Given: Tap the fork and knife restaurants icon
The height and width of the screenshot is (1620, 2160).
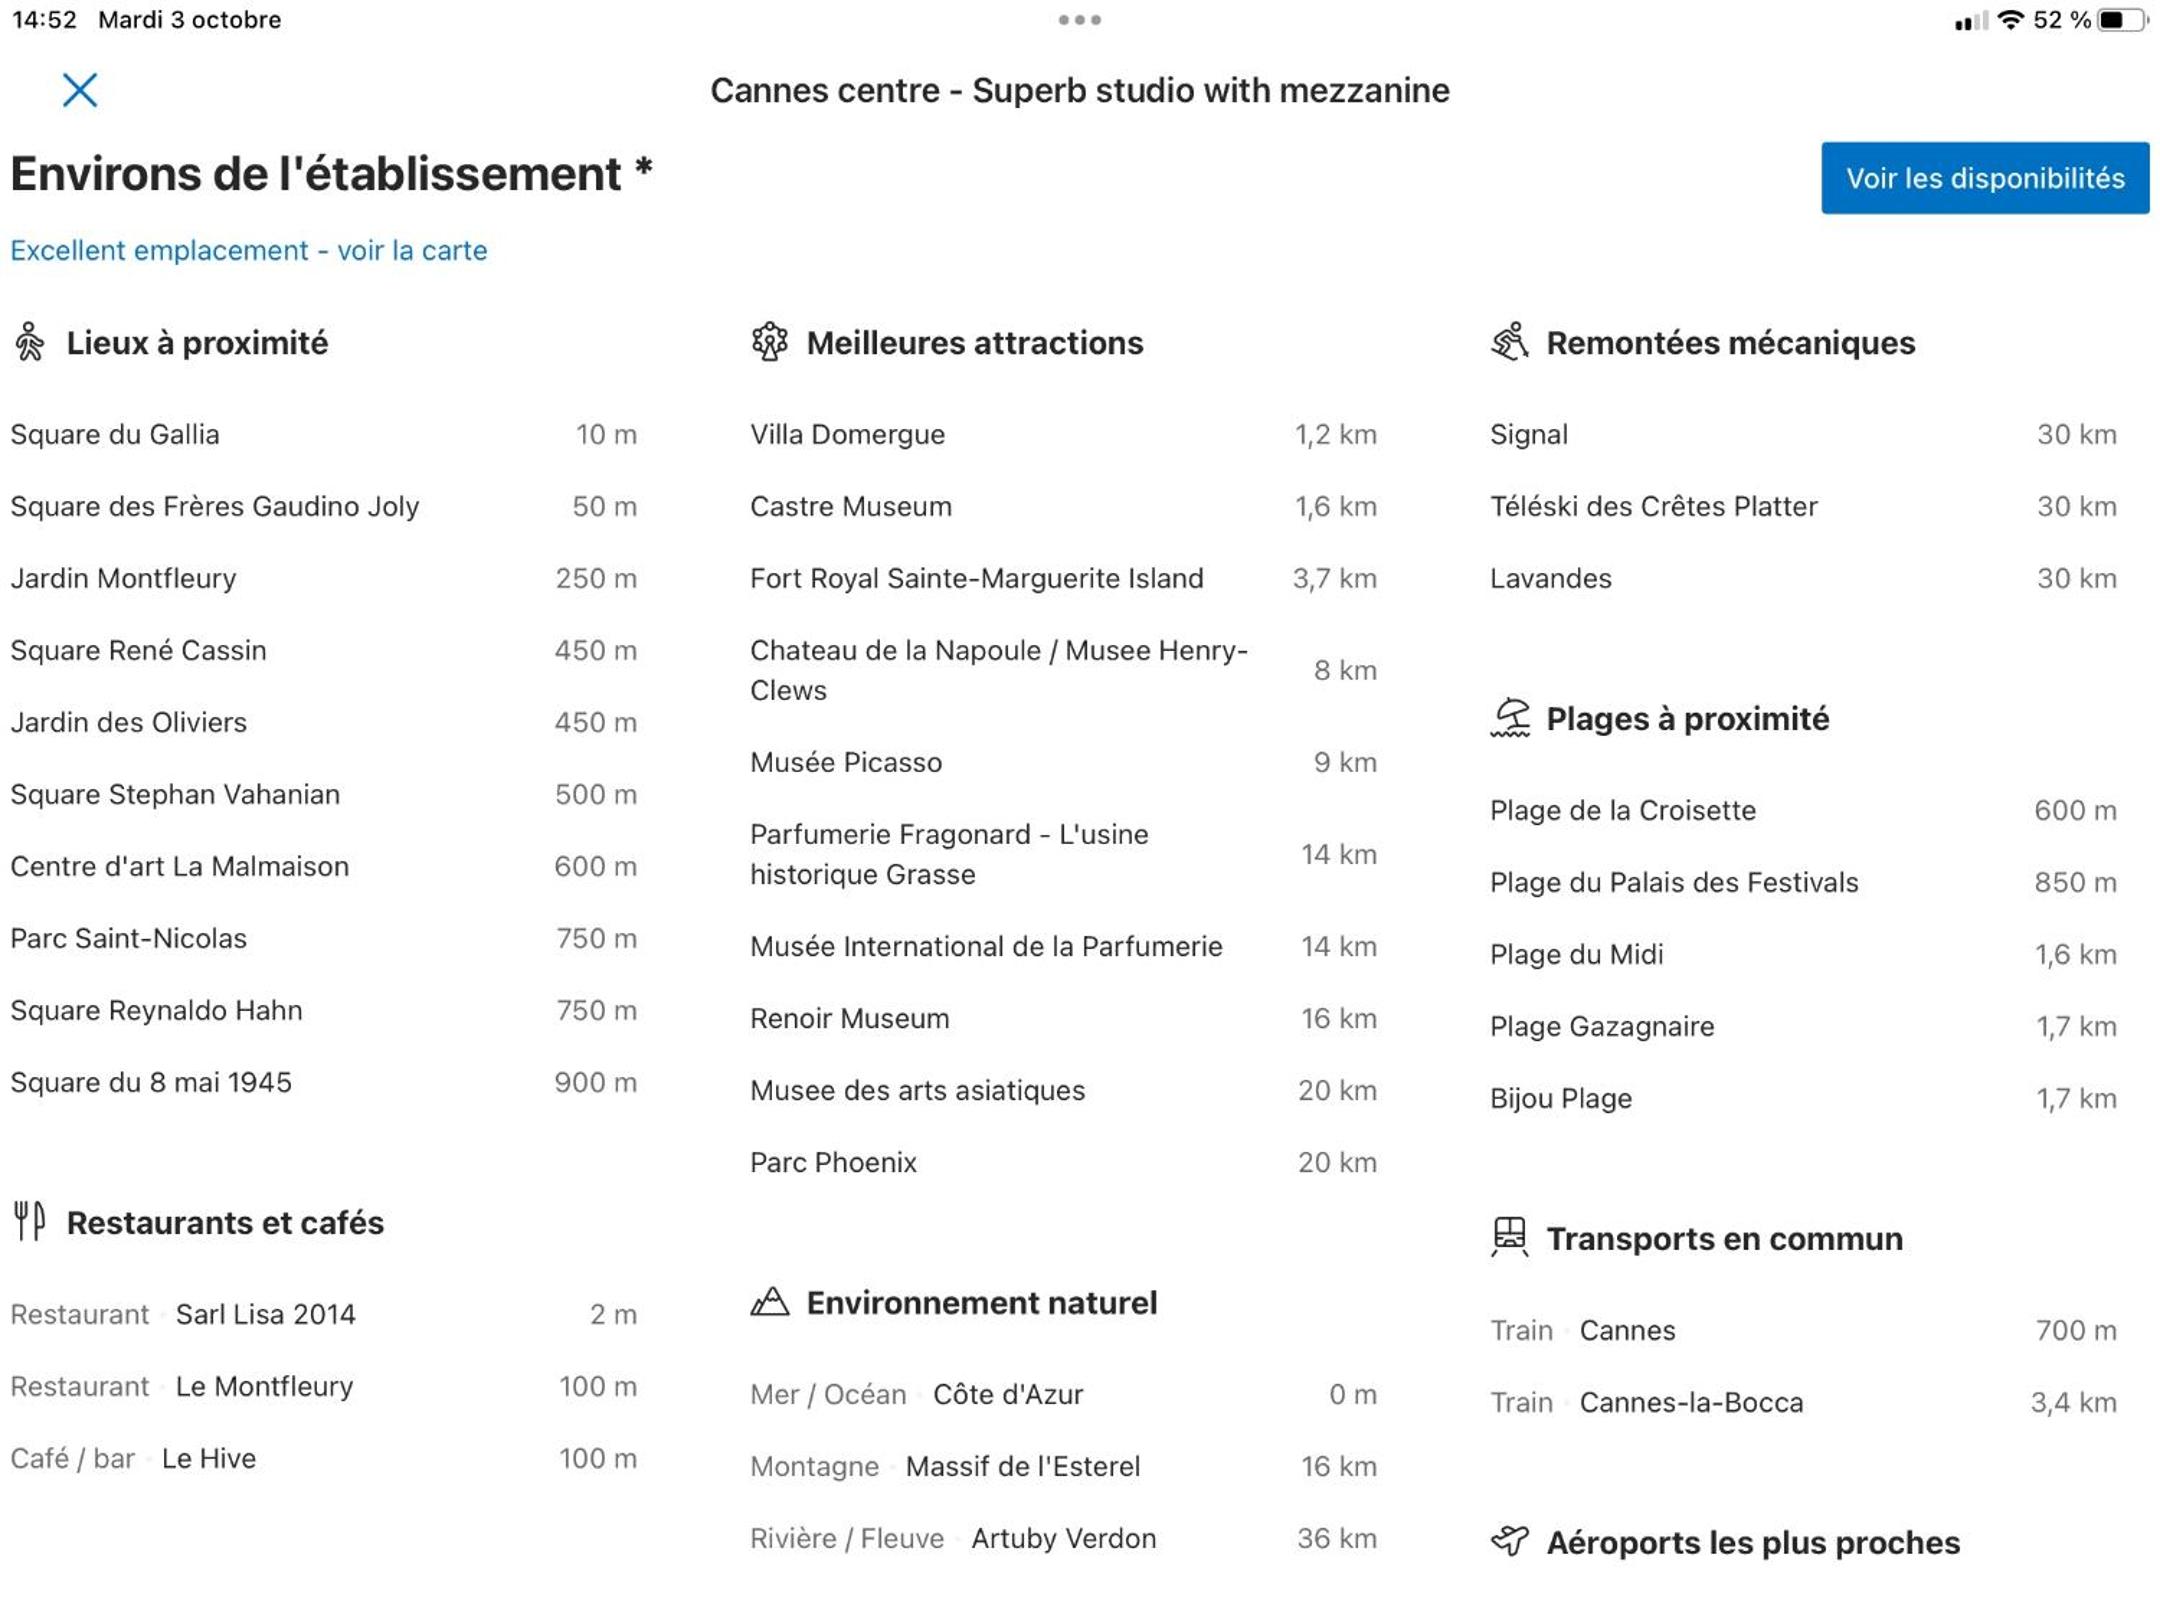Looking at the screenshot, I should pyautogui.click(x=30, y=1221).
